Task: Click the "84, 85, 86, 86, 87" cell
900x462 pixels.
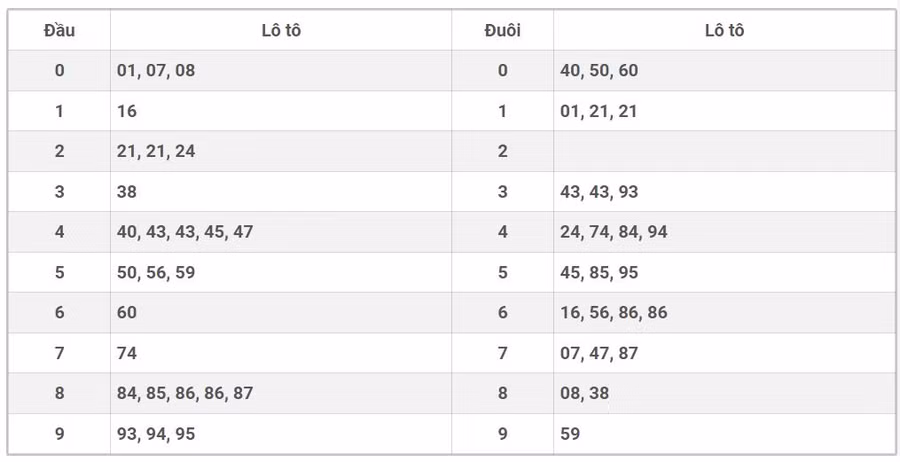Action: coord(185,393)
